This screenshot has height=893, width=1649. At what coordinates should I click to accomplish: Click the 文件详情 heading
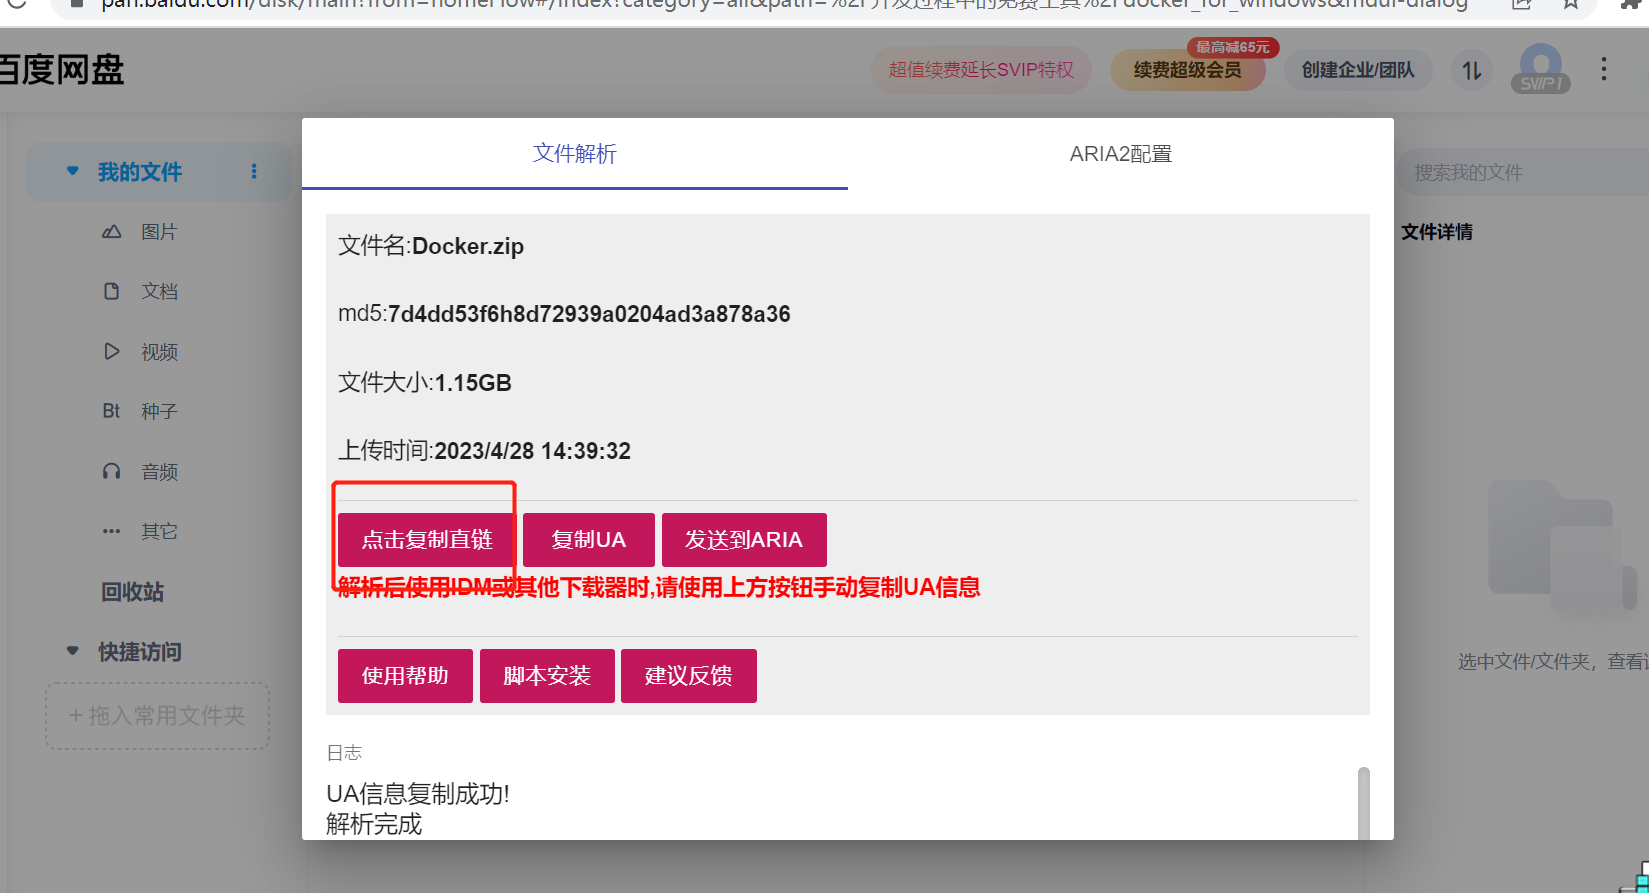pyautogui.click(x=1437, y=232)
